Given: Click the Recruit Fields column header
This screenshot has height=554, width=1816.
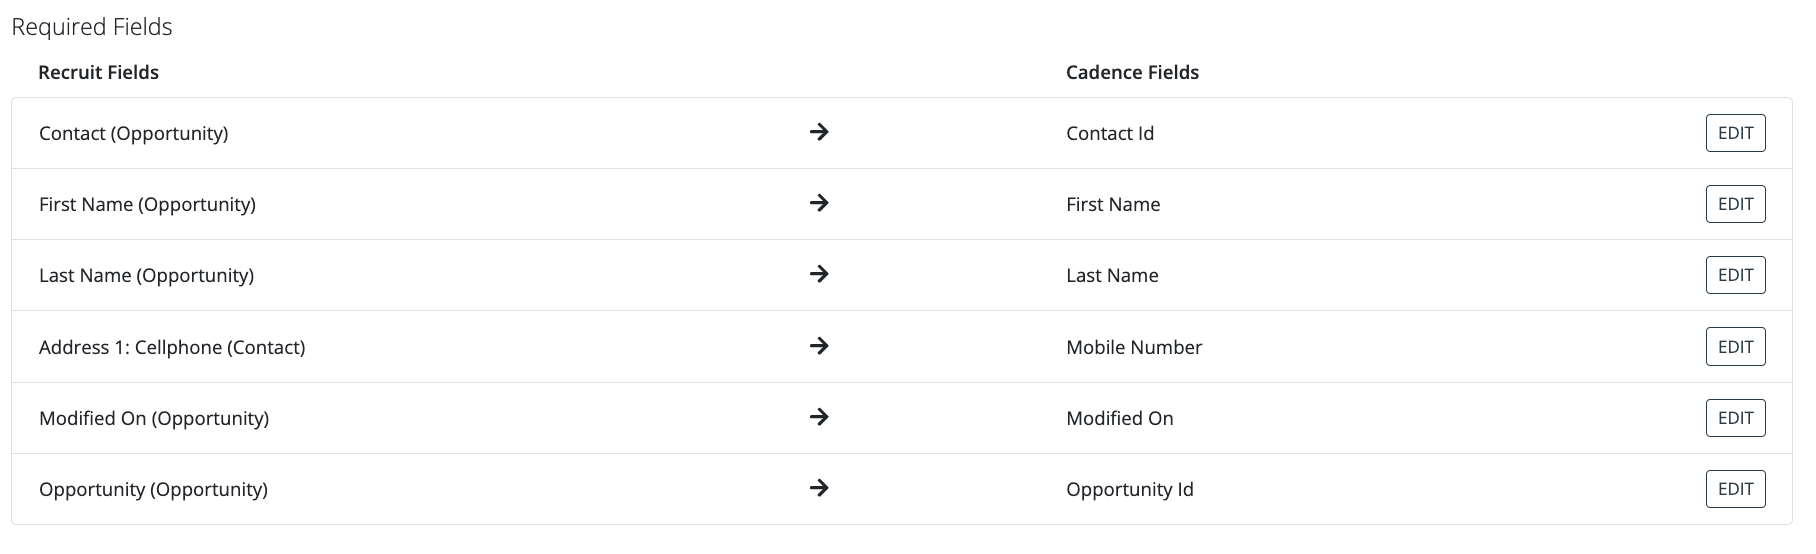Looking at the screenshot, I should pos(98,72).
